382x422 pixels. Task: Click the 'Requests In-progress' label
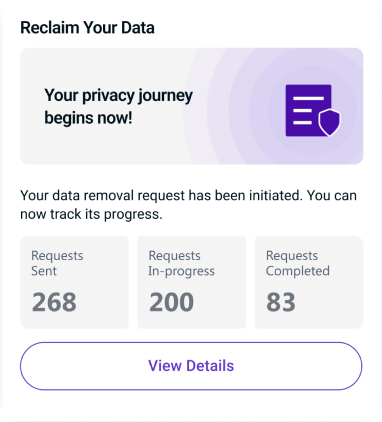tap(182, 263)
